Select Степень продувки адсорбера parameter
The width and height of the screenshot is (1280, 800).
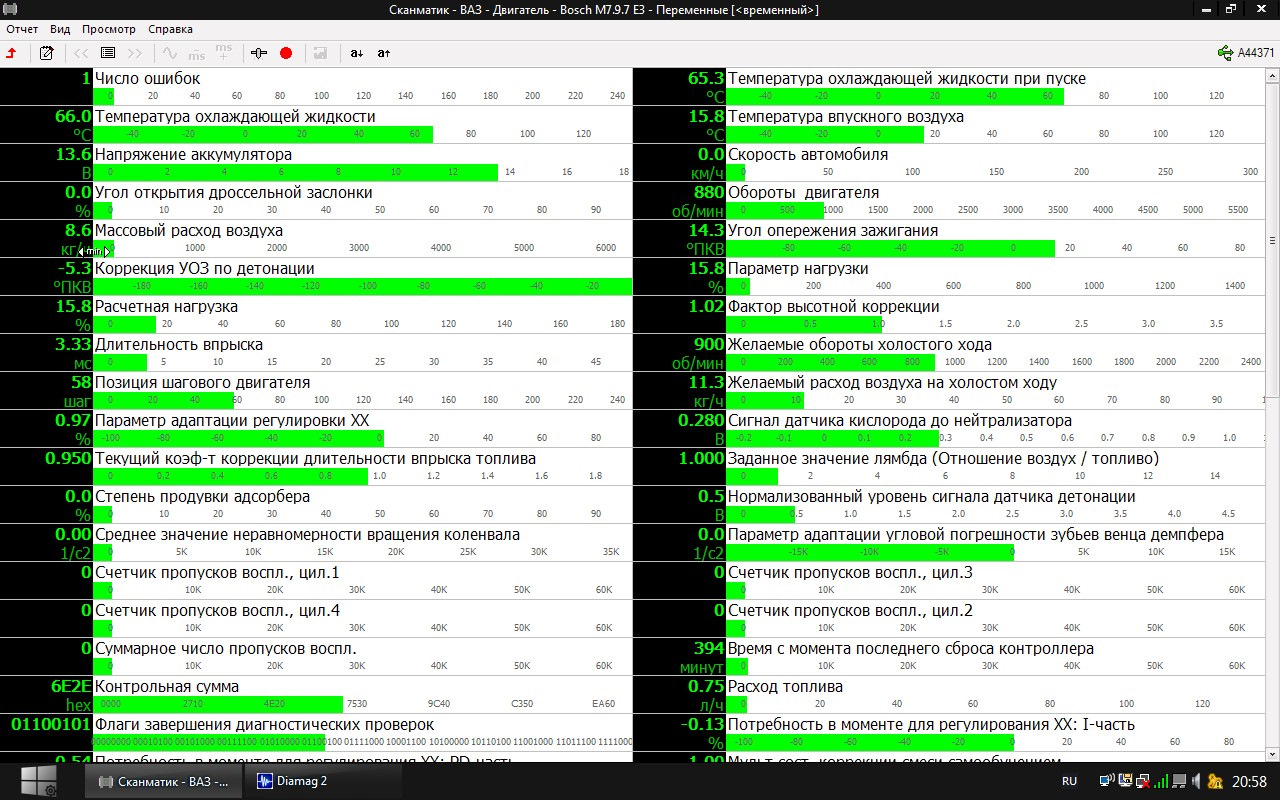point(316,505)
